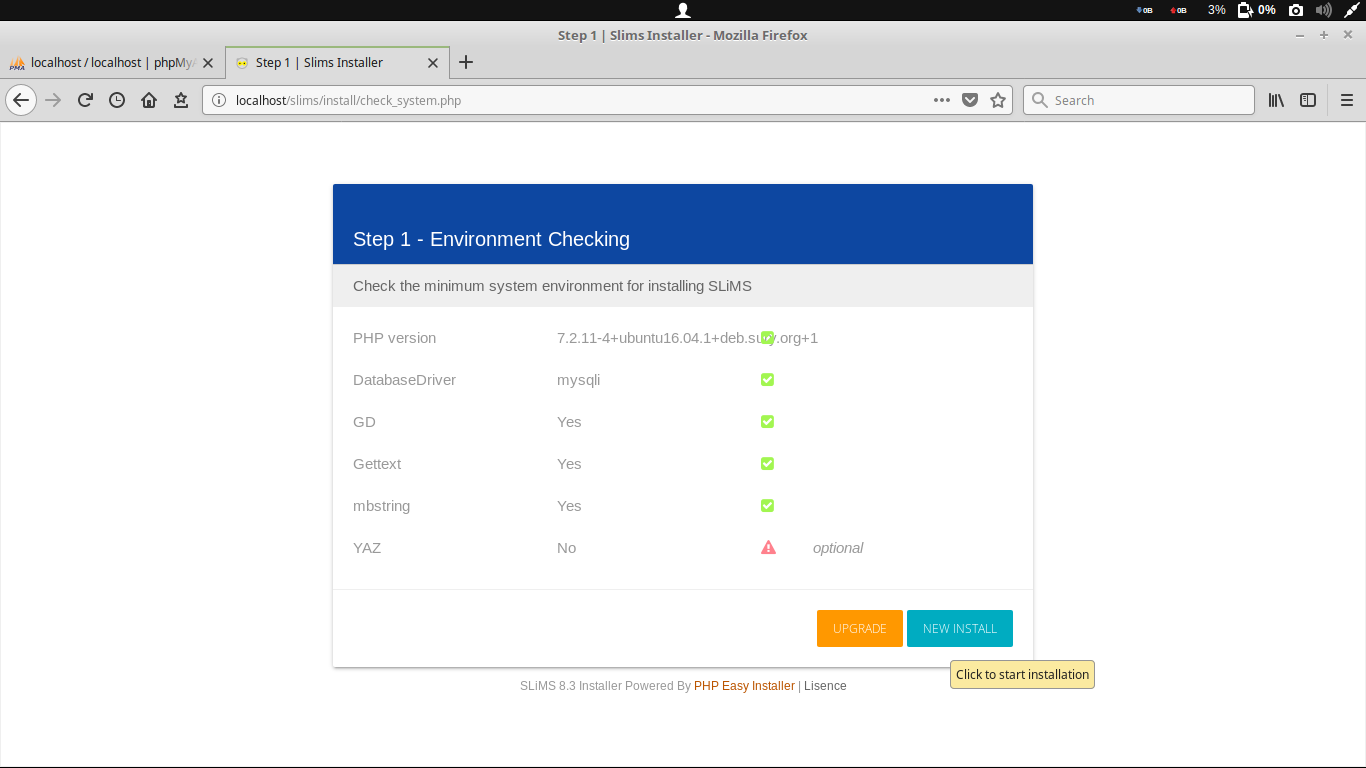Reload the current page
The width and height of the screenshot is (1366, 768).
click(85, 100)
